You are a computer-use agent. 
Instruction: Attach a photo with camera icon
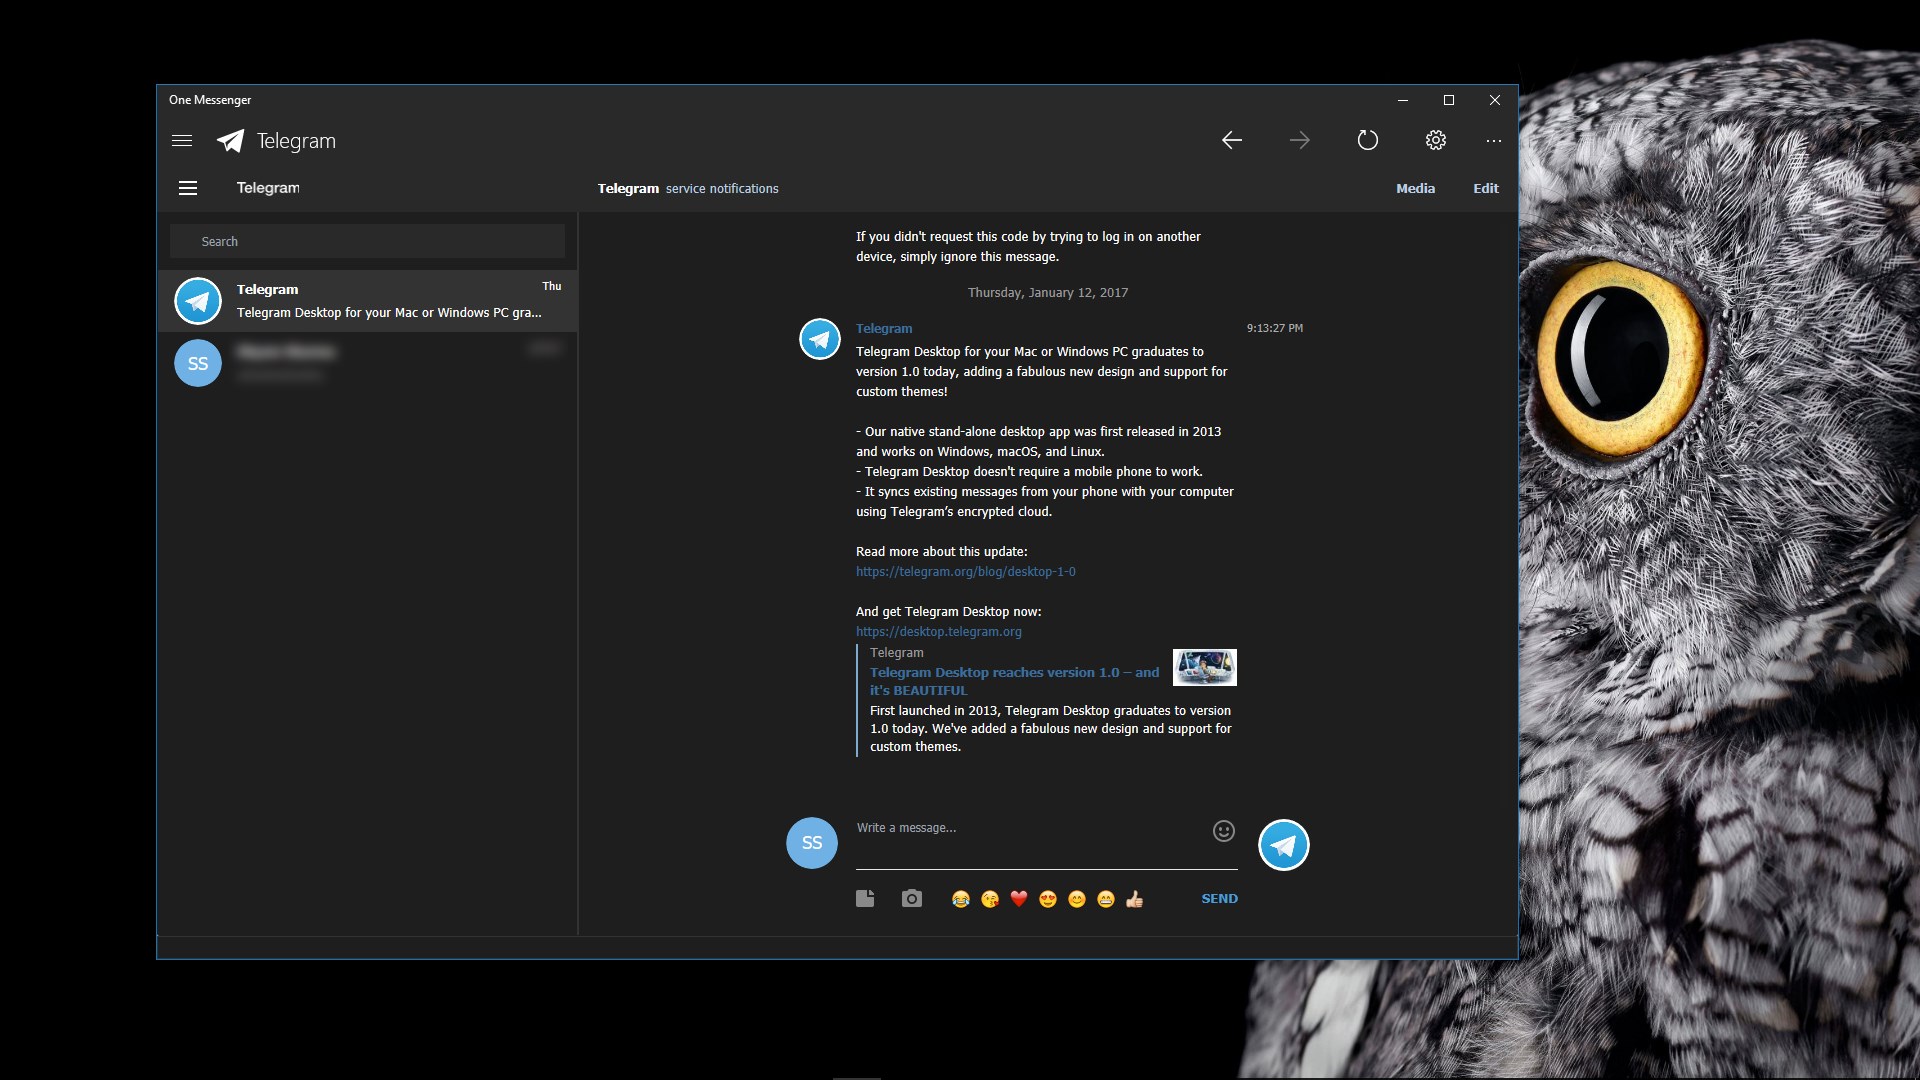pyautogui.click(x=912, y=898)
